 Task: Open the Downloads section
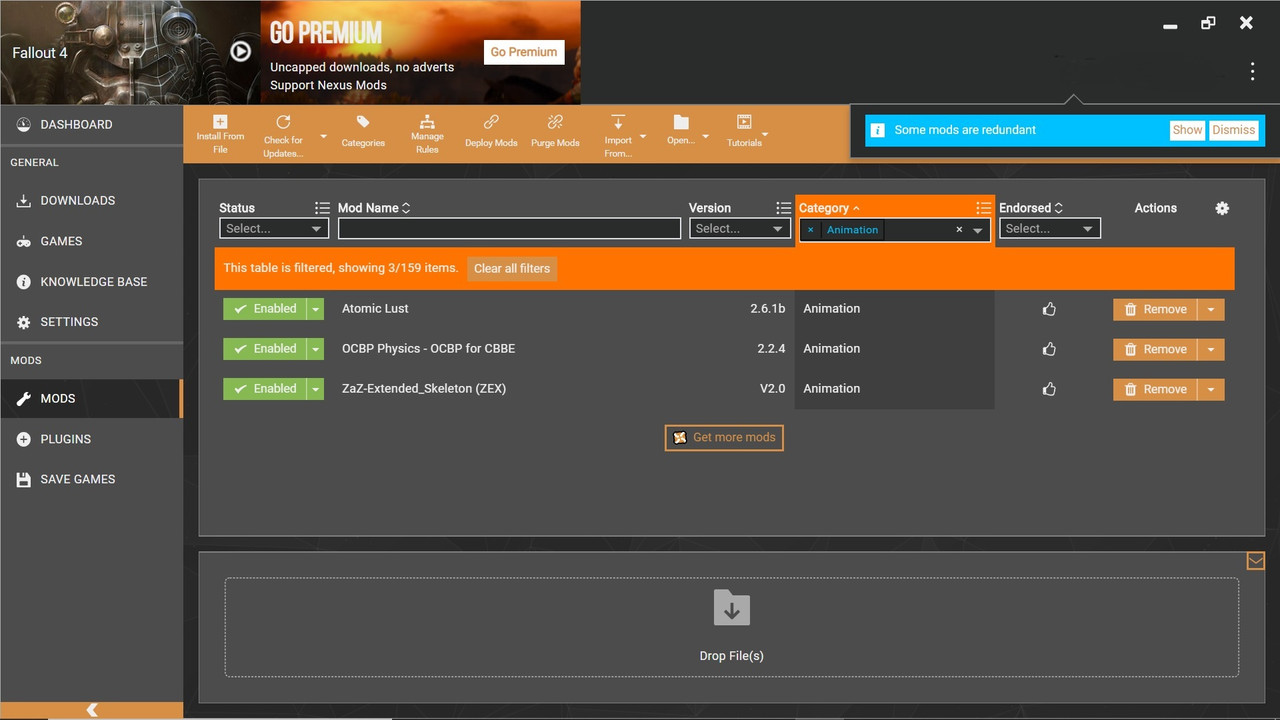coord(91,201)
